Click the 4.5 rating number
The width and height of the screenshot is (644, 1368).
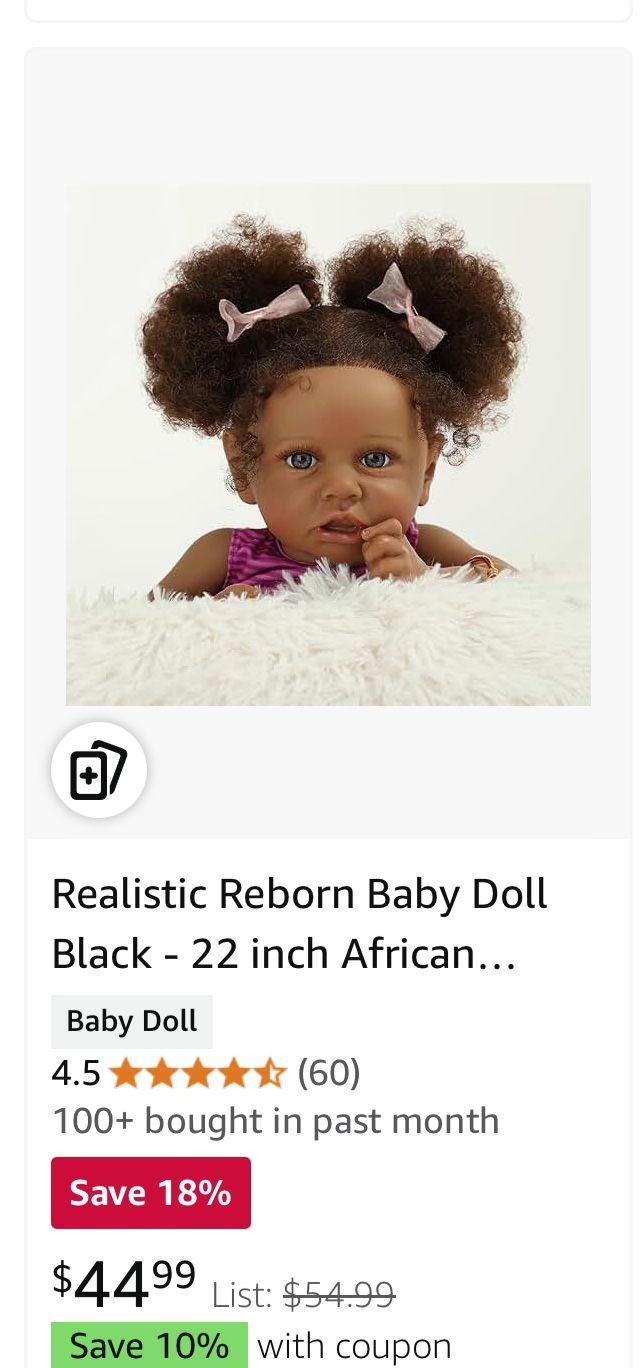click(x=76, y=1073)
